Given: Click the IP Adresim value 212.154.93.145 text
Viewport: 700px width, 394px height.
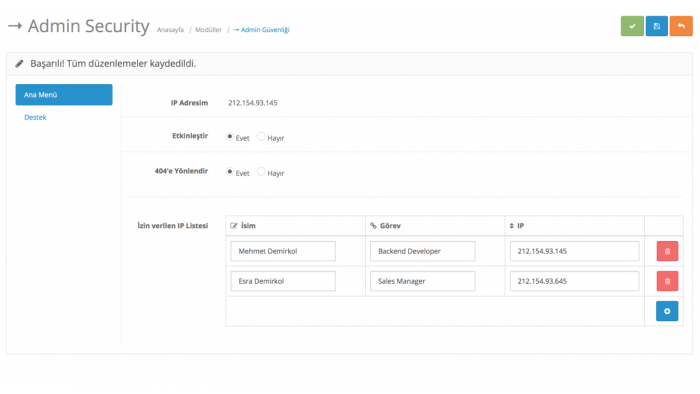Looking at the screenshot, I should pyautogui.click(x=253, y=103).
